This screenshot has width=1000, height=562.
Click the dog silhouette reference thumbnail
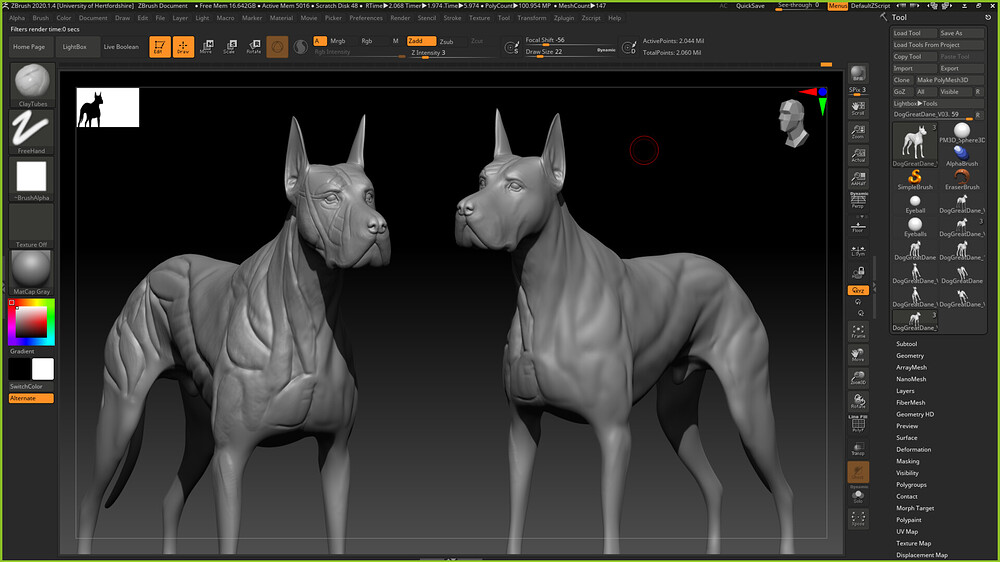tap(108, 107)
